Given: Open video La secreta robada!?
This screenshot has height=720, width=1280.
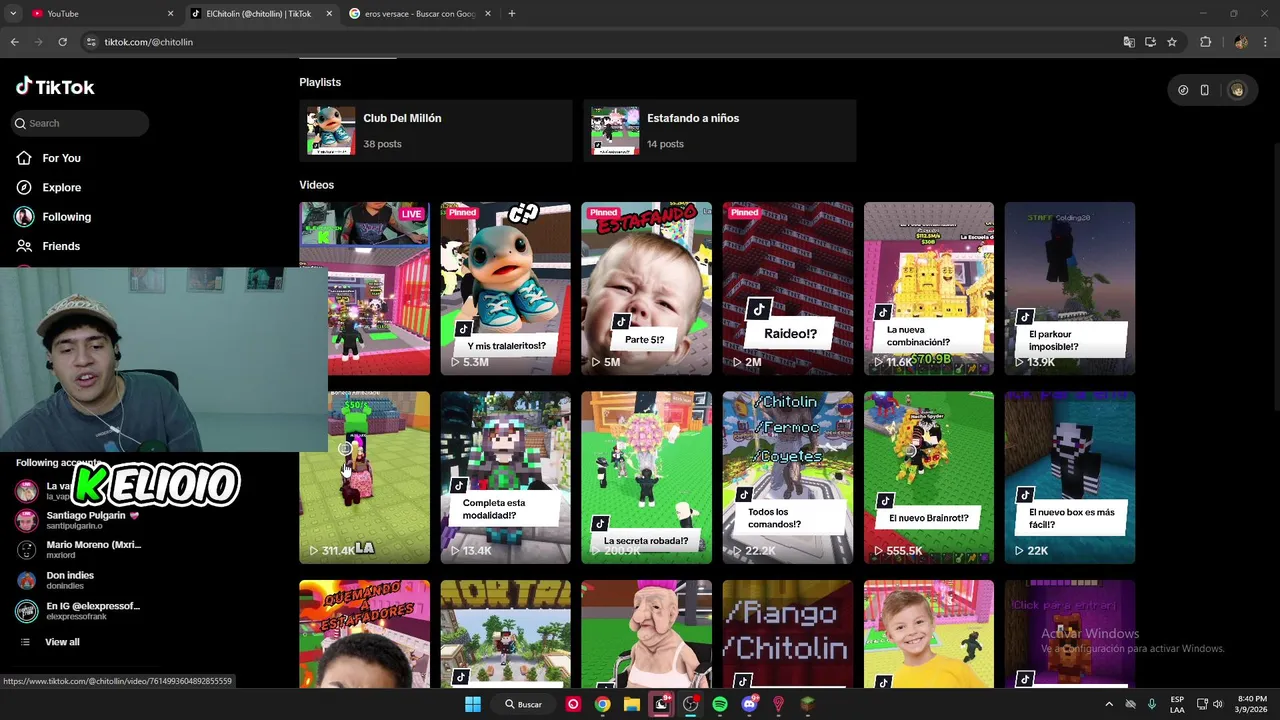Looking at the screenshot, I should click(646, 478).
